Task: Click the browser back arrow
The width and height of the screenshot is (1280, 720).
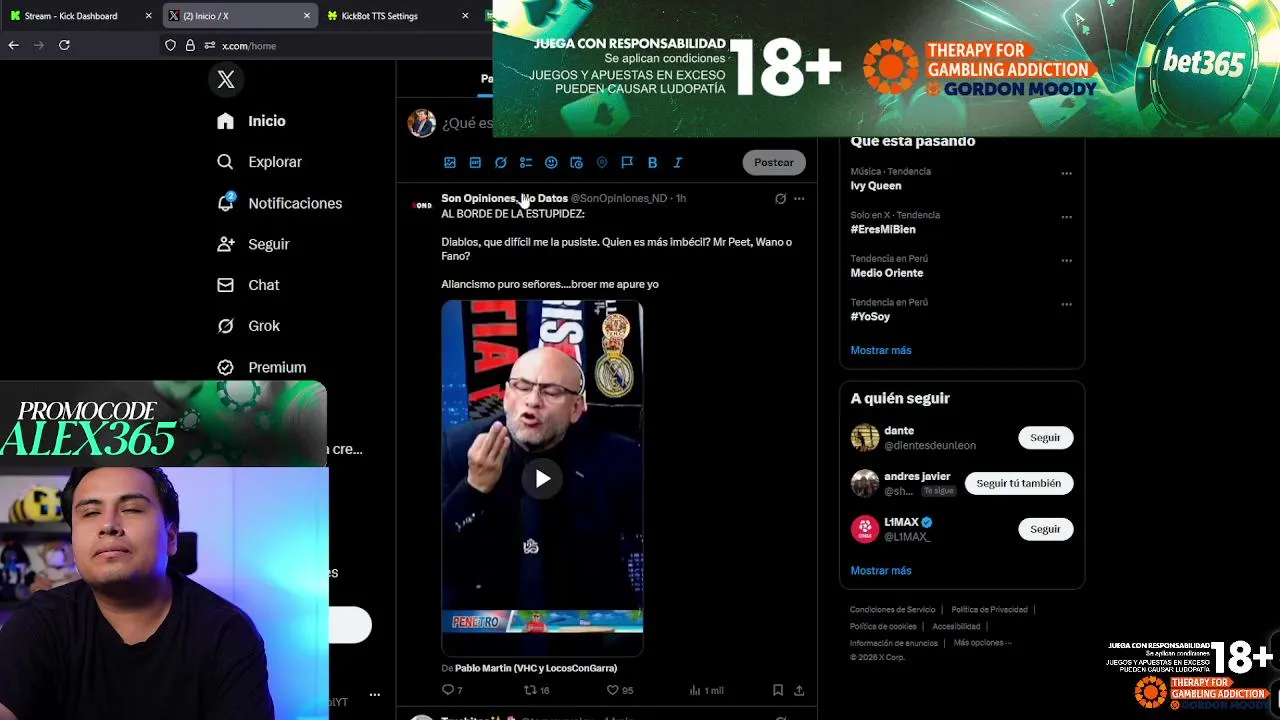Action: pos(13,45)
